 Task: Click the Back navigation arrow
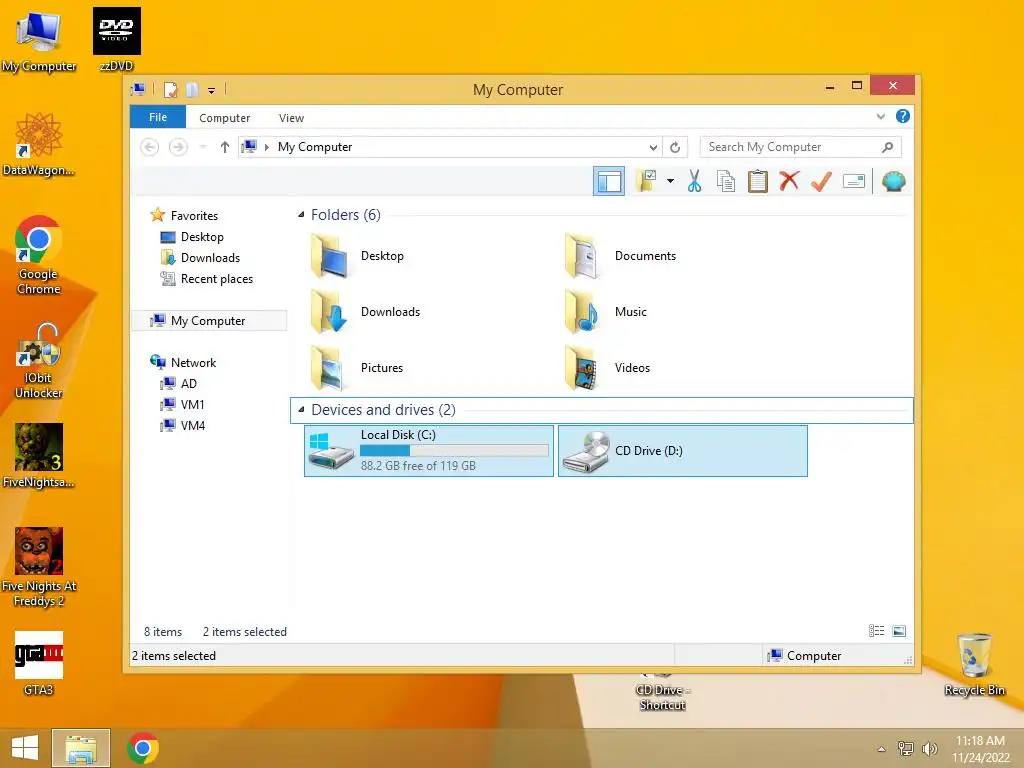[150, 147]
